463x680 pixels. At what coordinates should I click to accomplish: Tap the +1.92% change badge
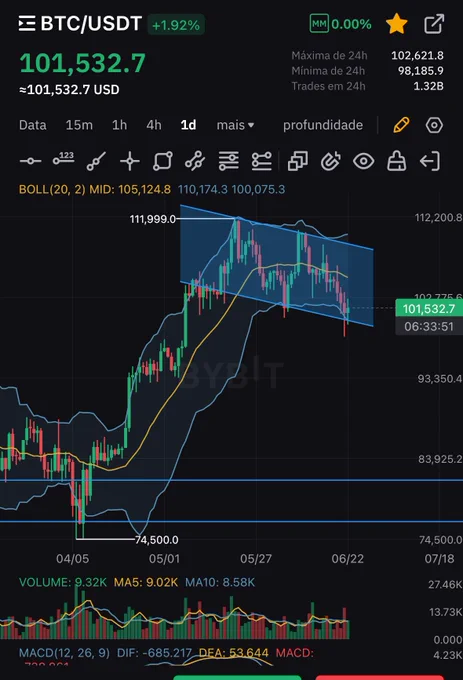(176, 25)
